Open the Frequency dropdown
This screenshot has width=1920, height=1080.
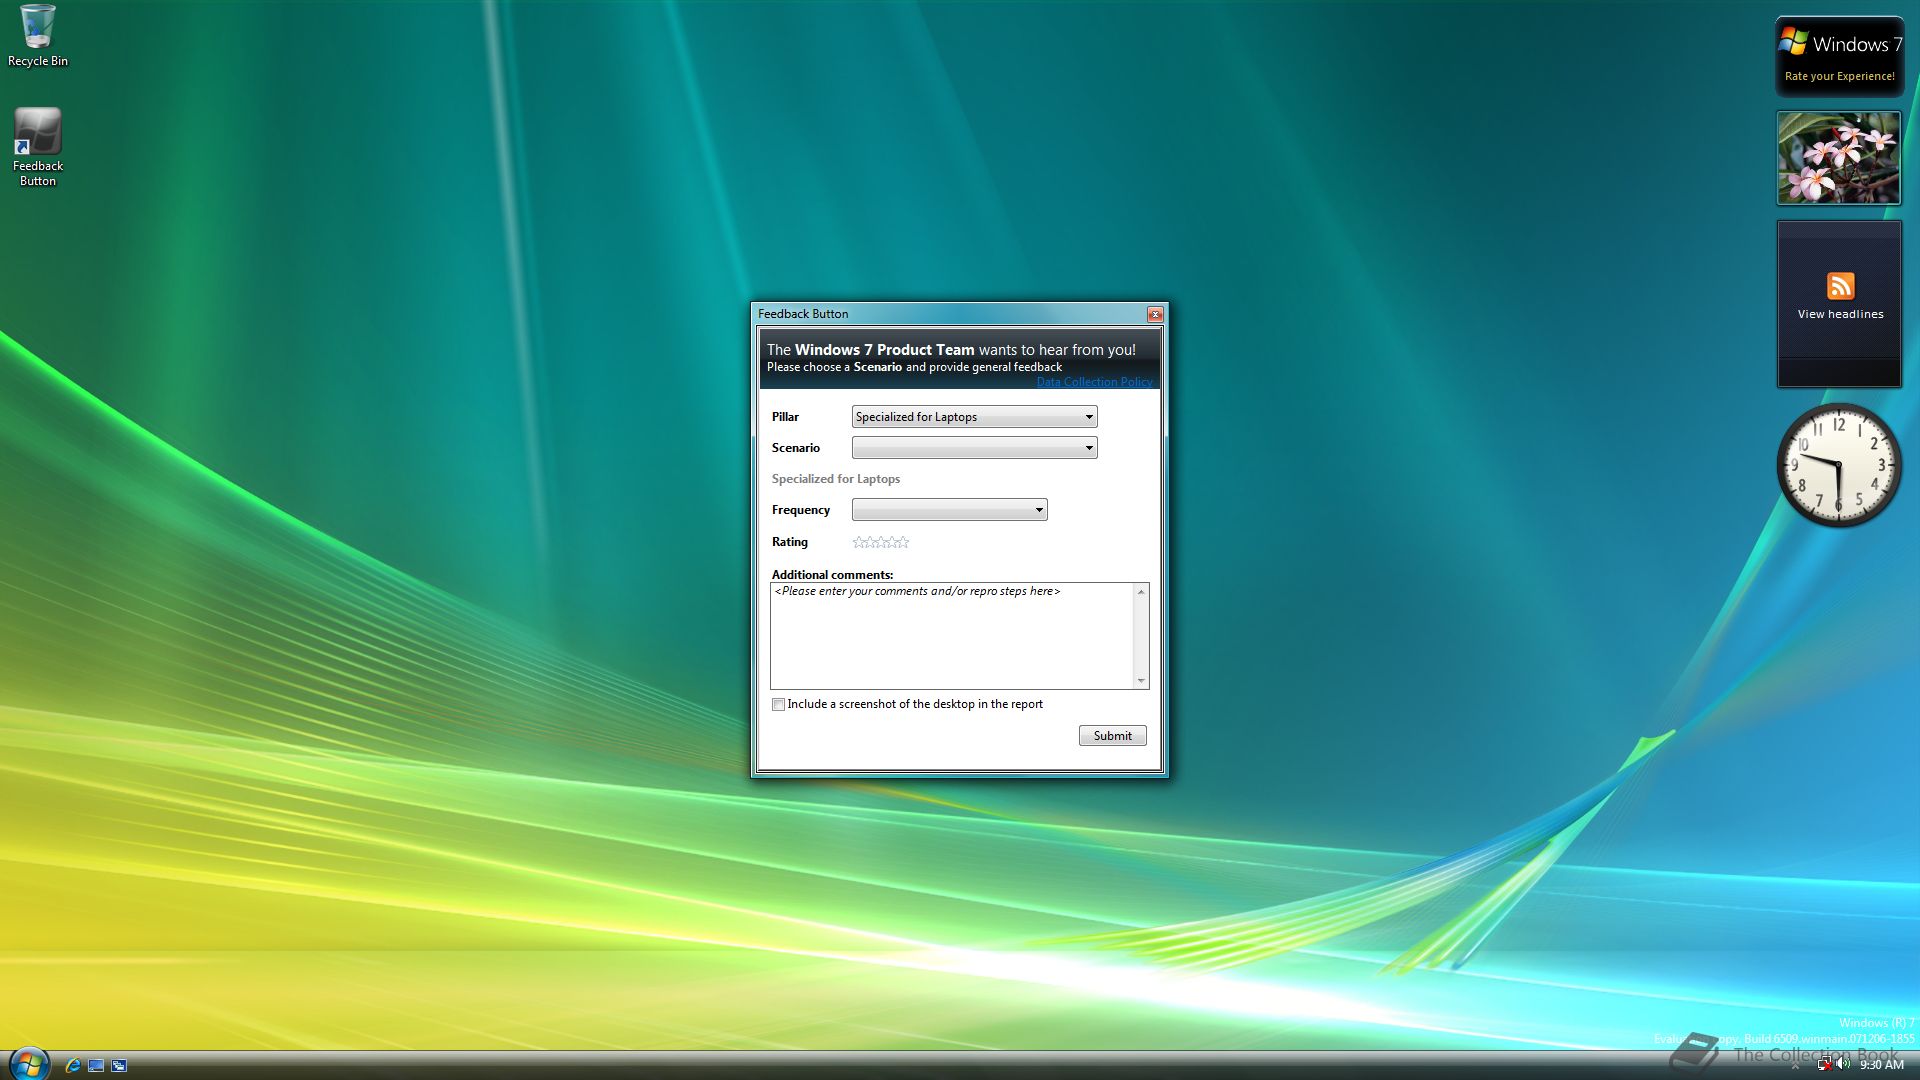(x=949, y=510)
